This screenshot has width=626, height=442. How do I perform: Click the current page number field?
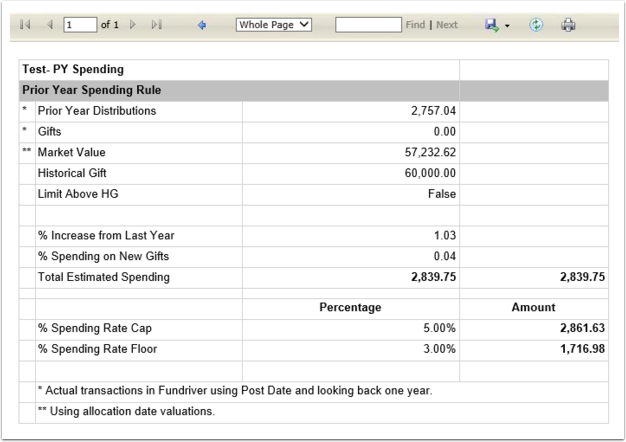(x=80, y=25)
